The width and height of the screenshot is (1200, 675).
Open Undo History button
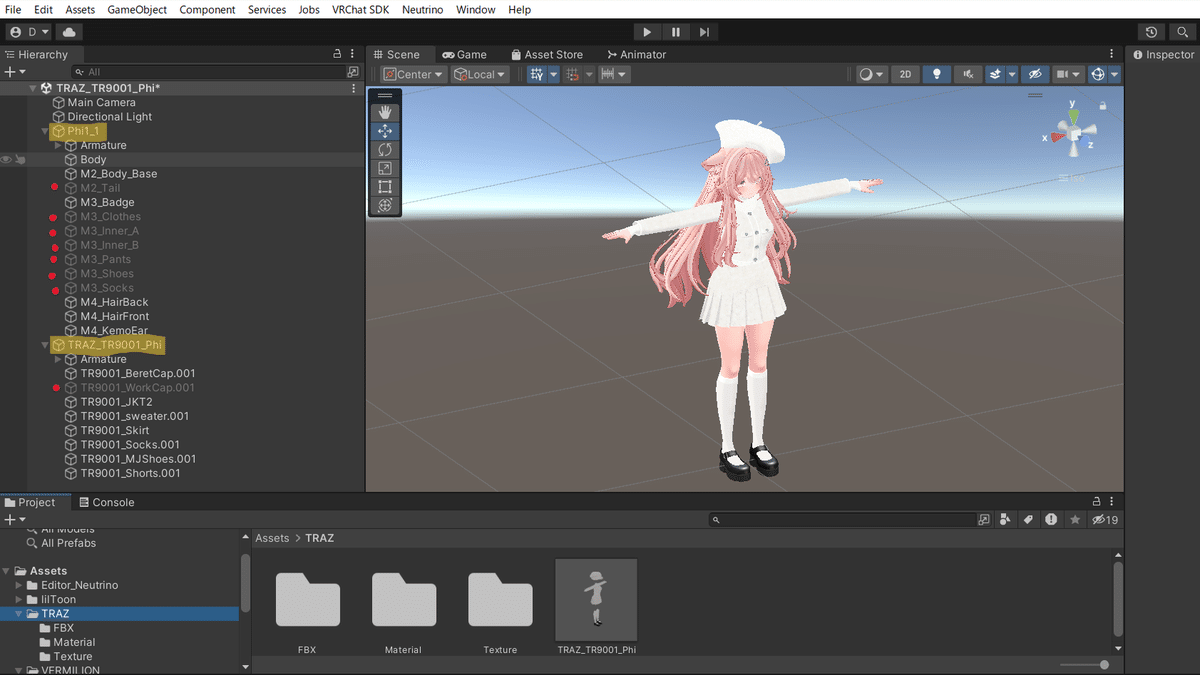tap(1152, 32)
